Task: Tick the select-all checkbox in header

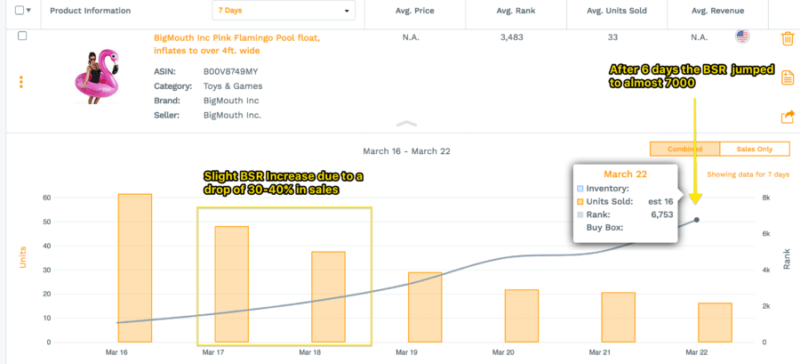Action: point(19,10)
